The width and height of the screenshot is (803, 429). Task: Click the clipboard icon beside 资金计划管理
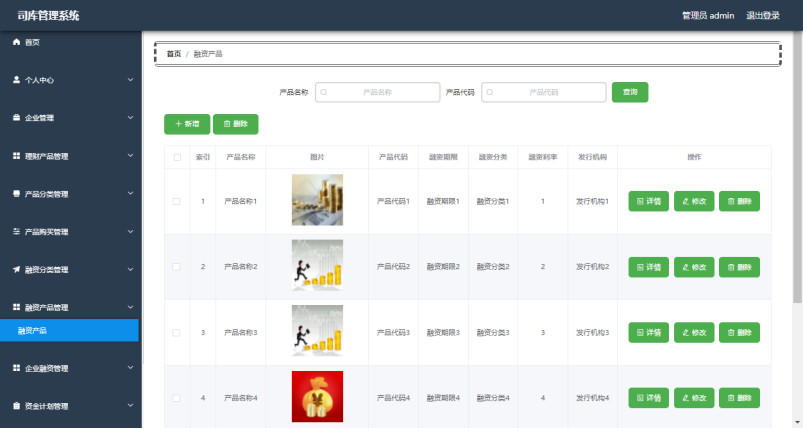16,406
